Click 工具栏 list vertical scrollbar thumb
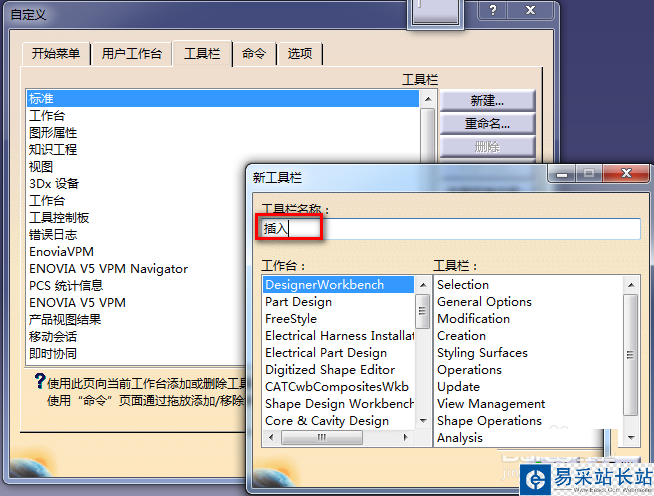The height and width of the screenshot is (496, 654). (x=630, y=355)
